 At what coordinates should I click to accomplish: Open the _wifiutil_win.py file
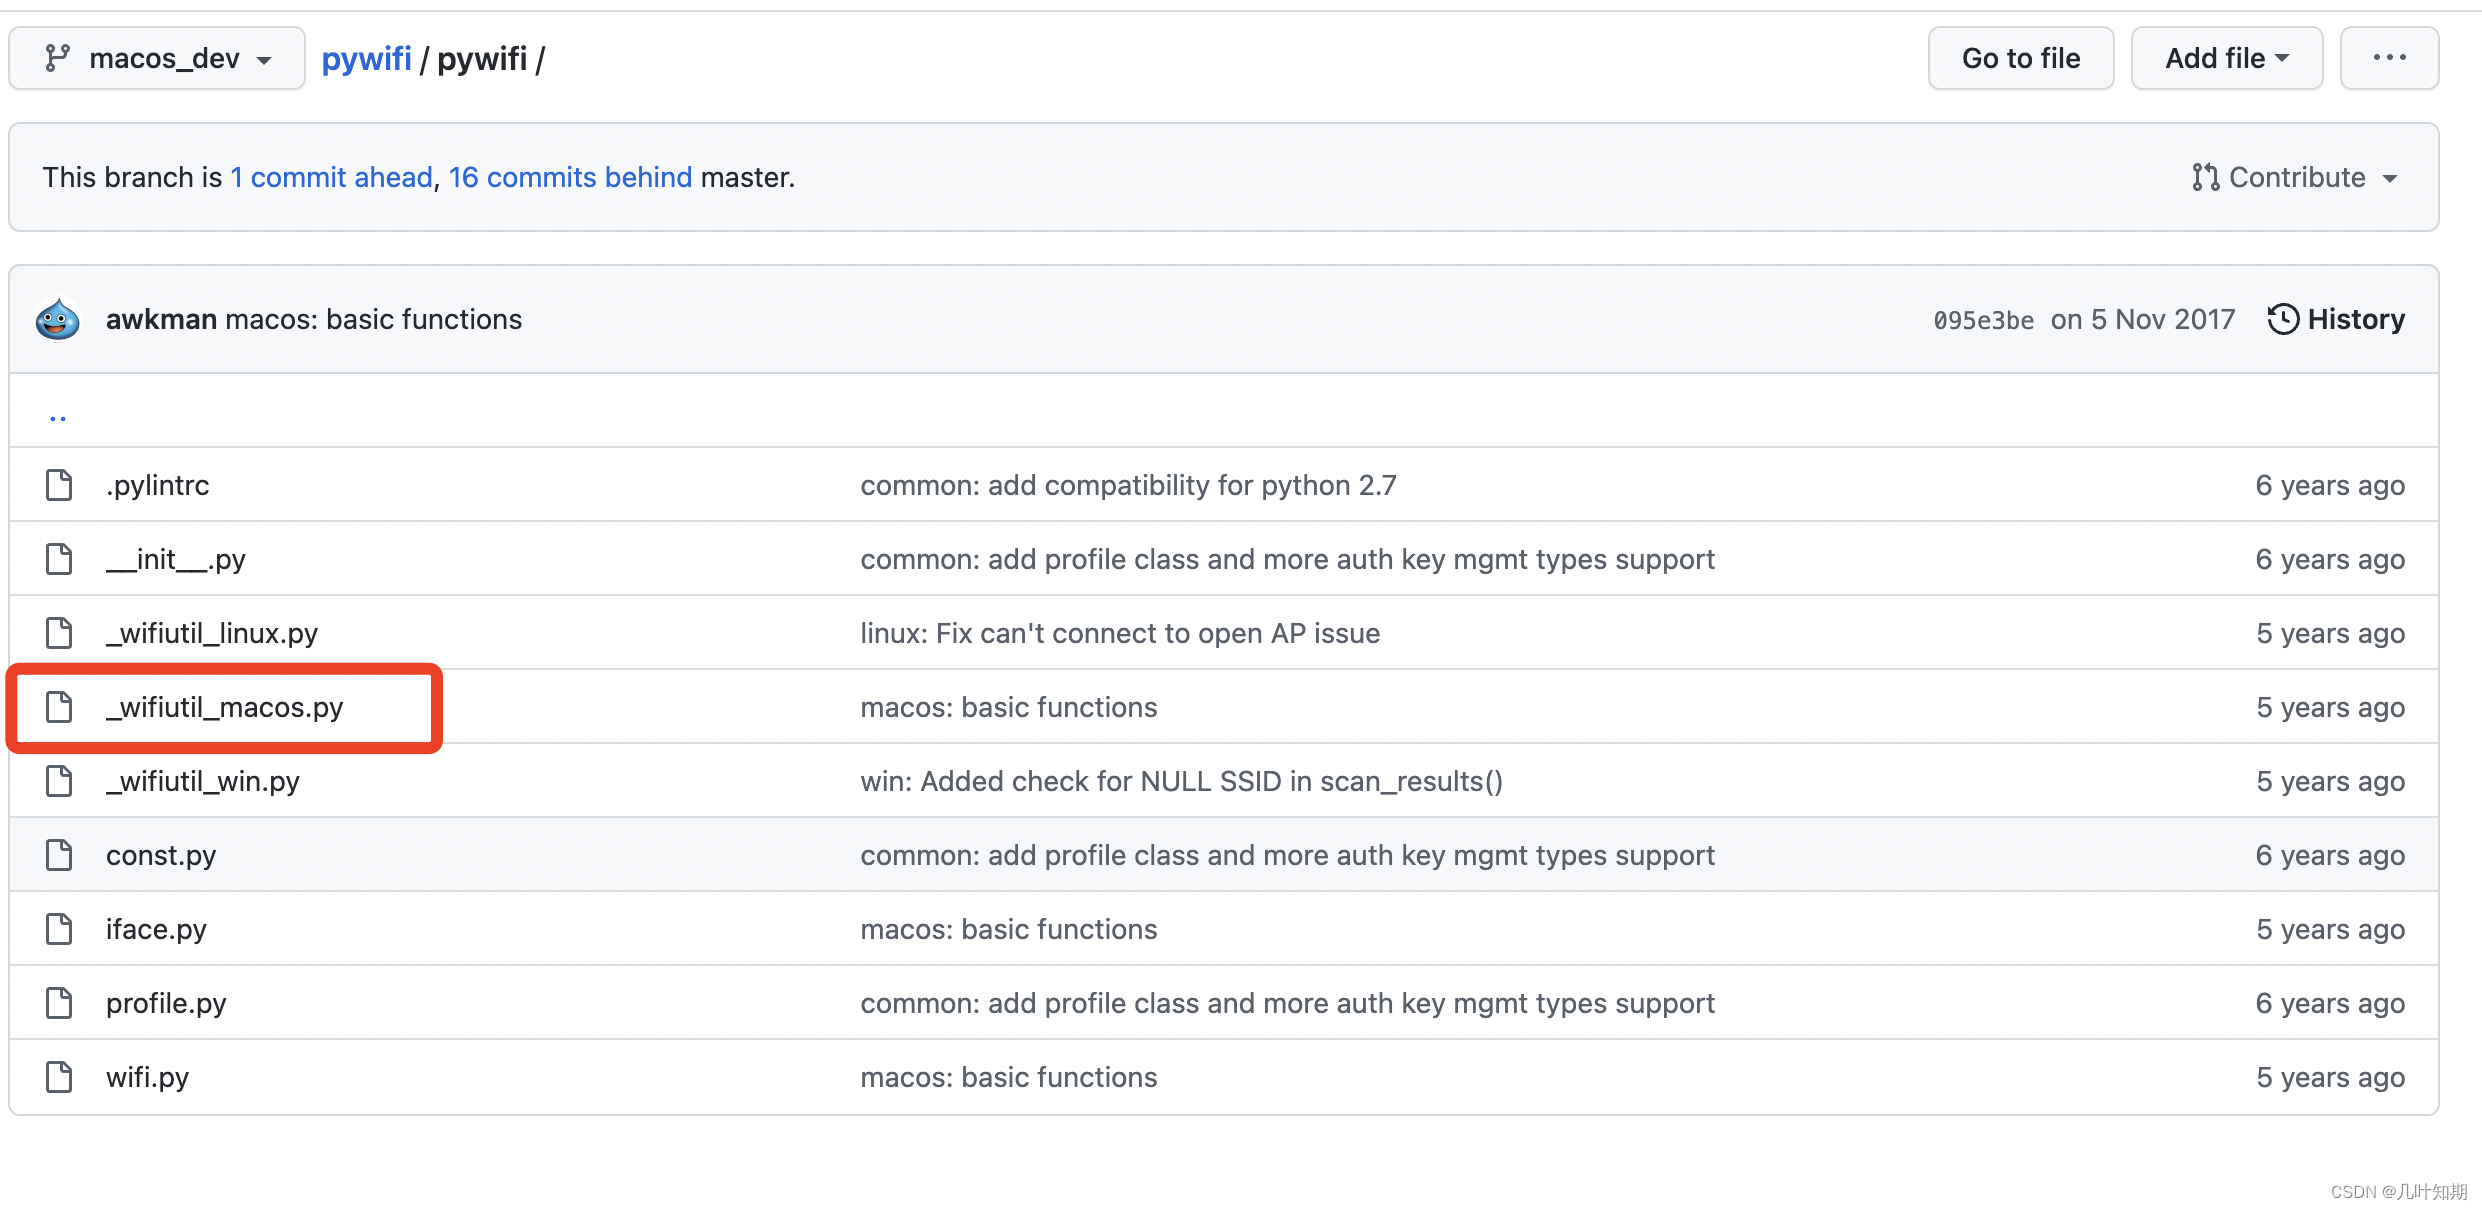point(203,781)
